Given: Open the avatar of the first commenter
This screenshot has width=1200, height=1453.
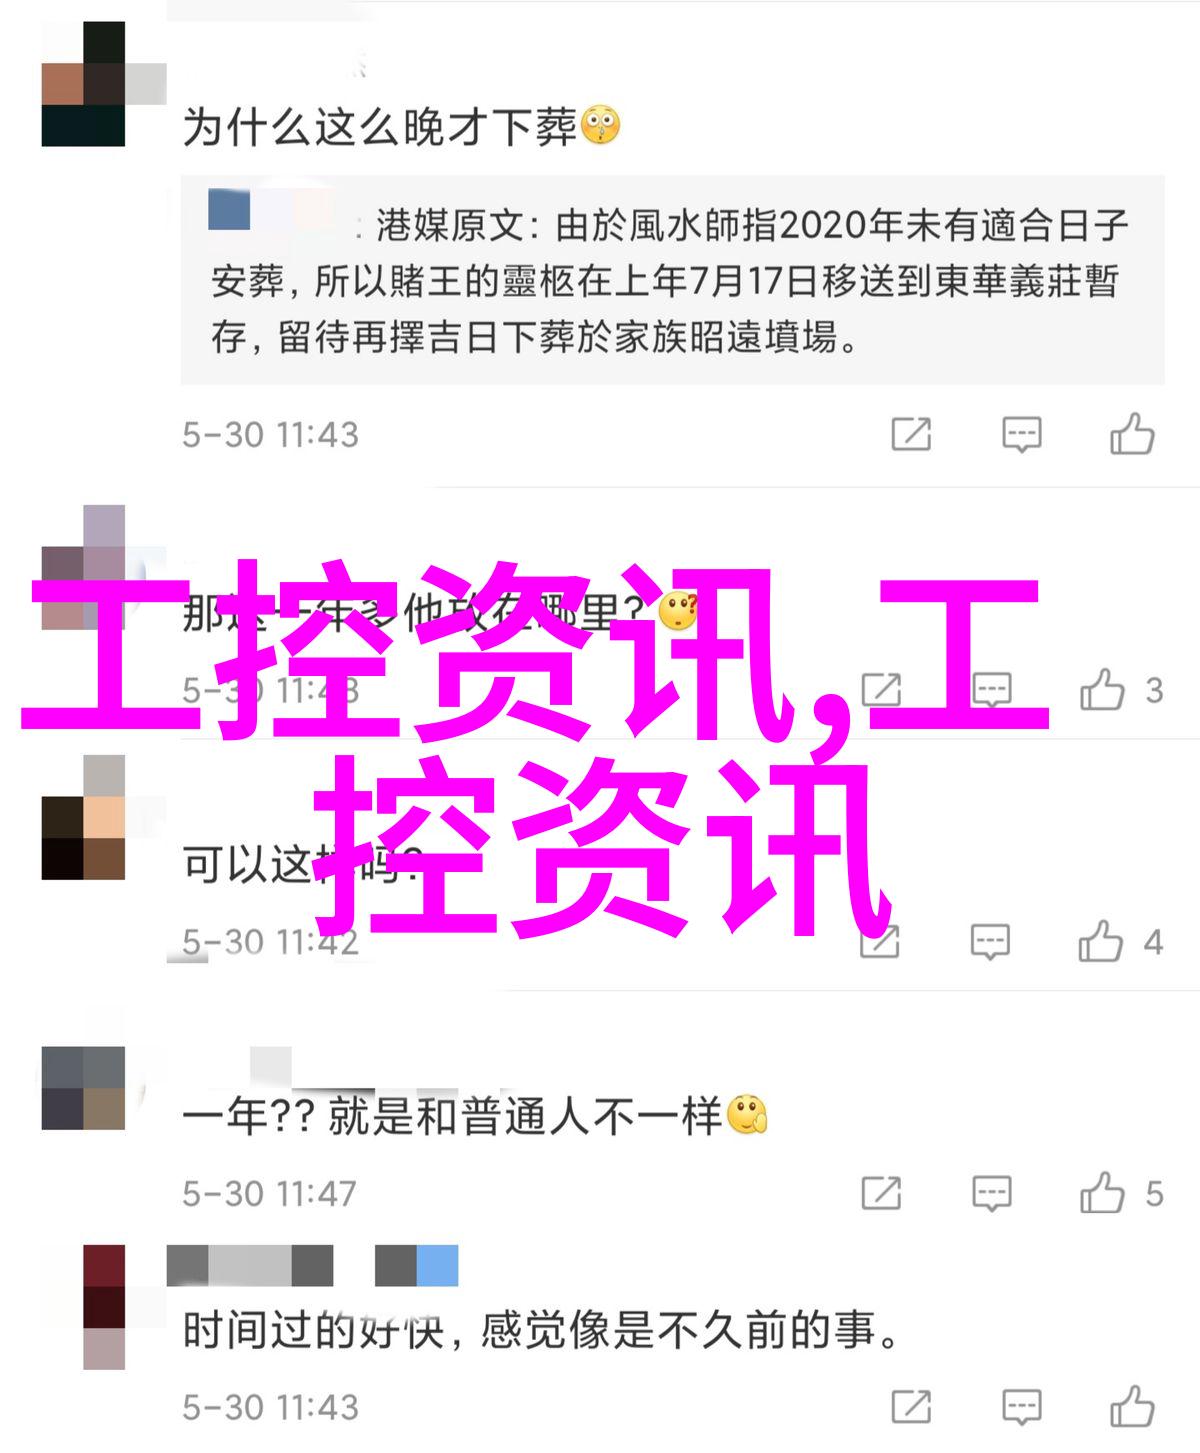Looking at the screenshot, I should [x=83, y=84].
